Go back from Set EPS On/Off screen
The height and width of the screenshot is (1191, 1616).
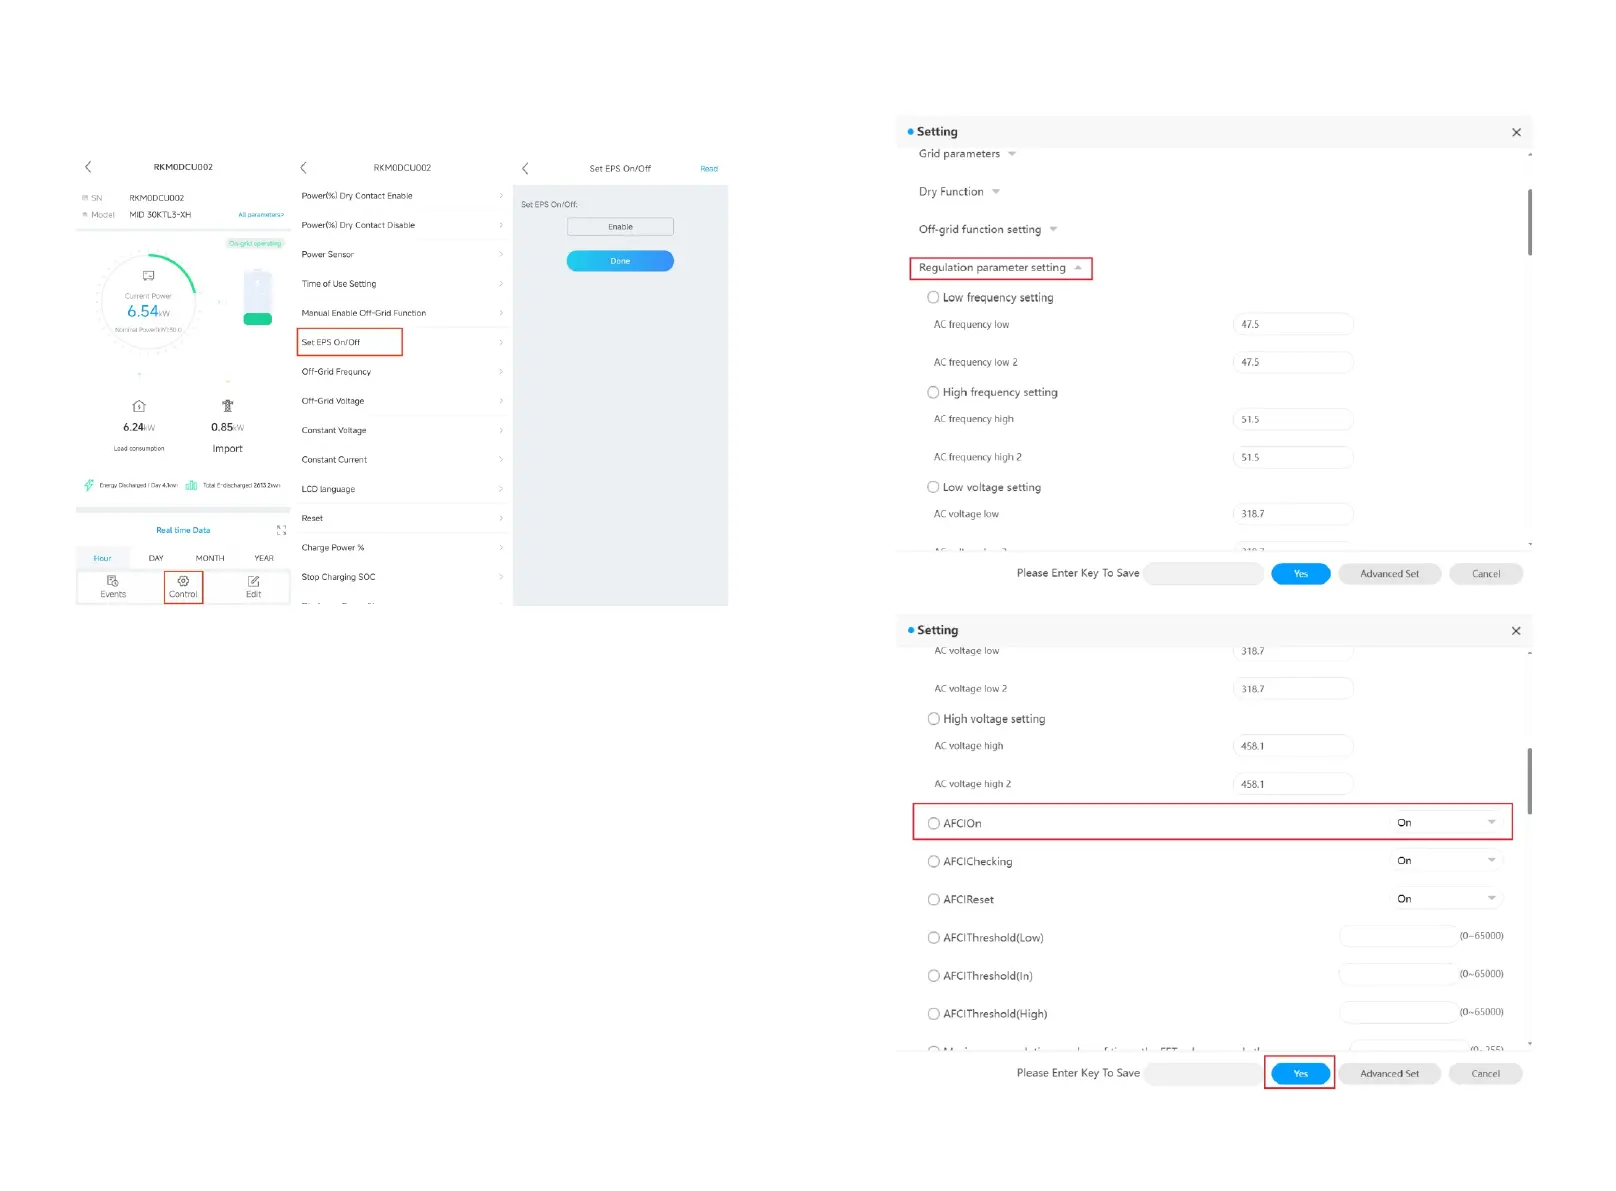pyautogui.click(x=525, y=169)
